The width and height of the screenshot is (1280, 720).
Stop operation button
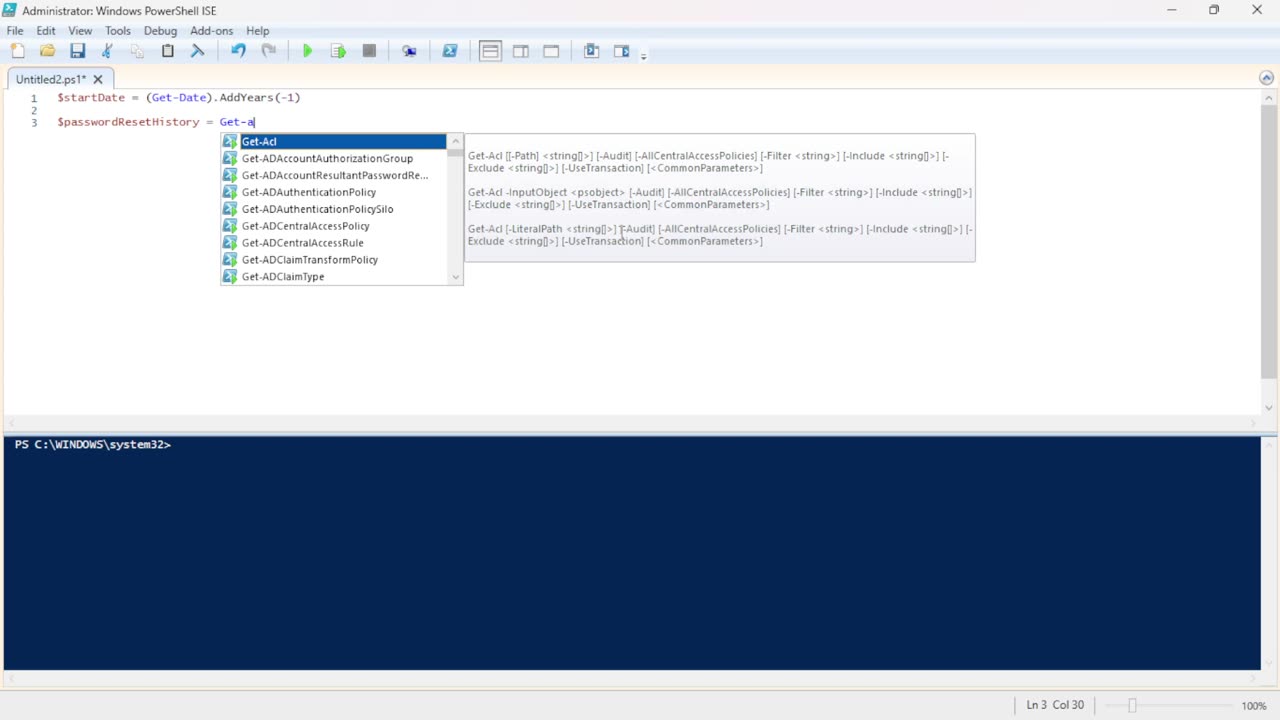pos(369,51)
